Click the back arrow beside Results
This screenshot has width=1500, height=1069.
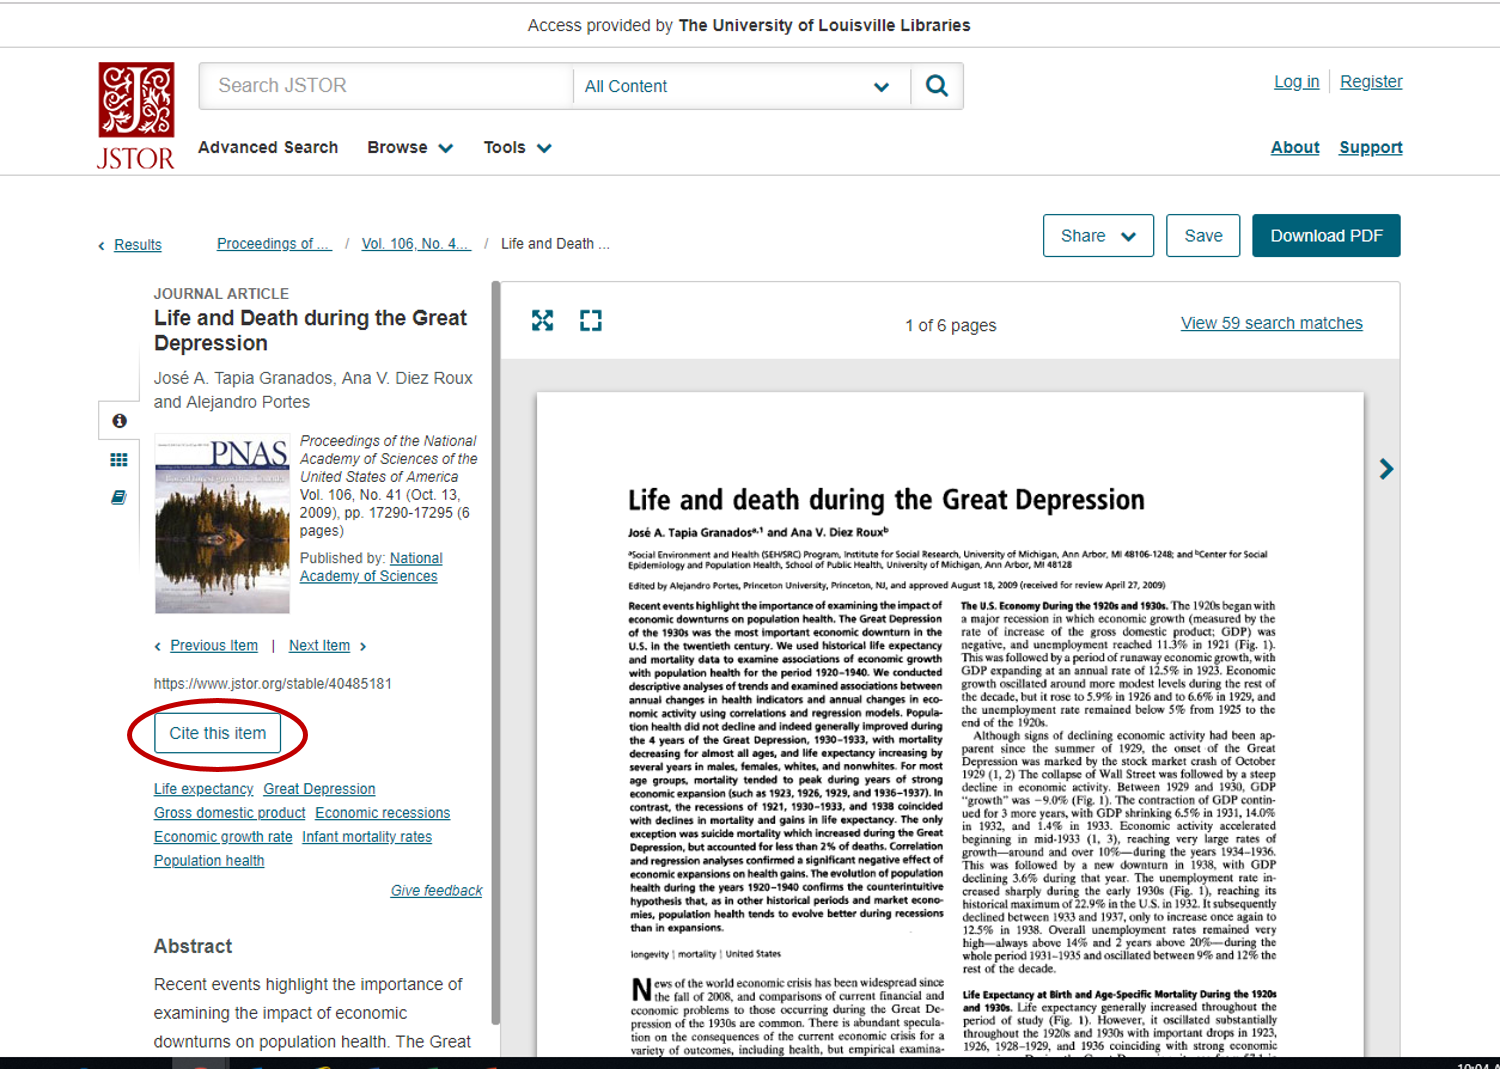(101, 246)
